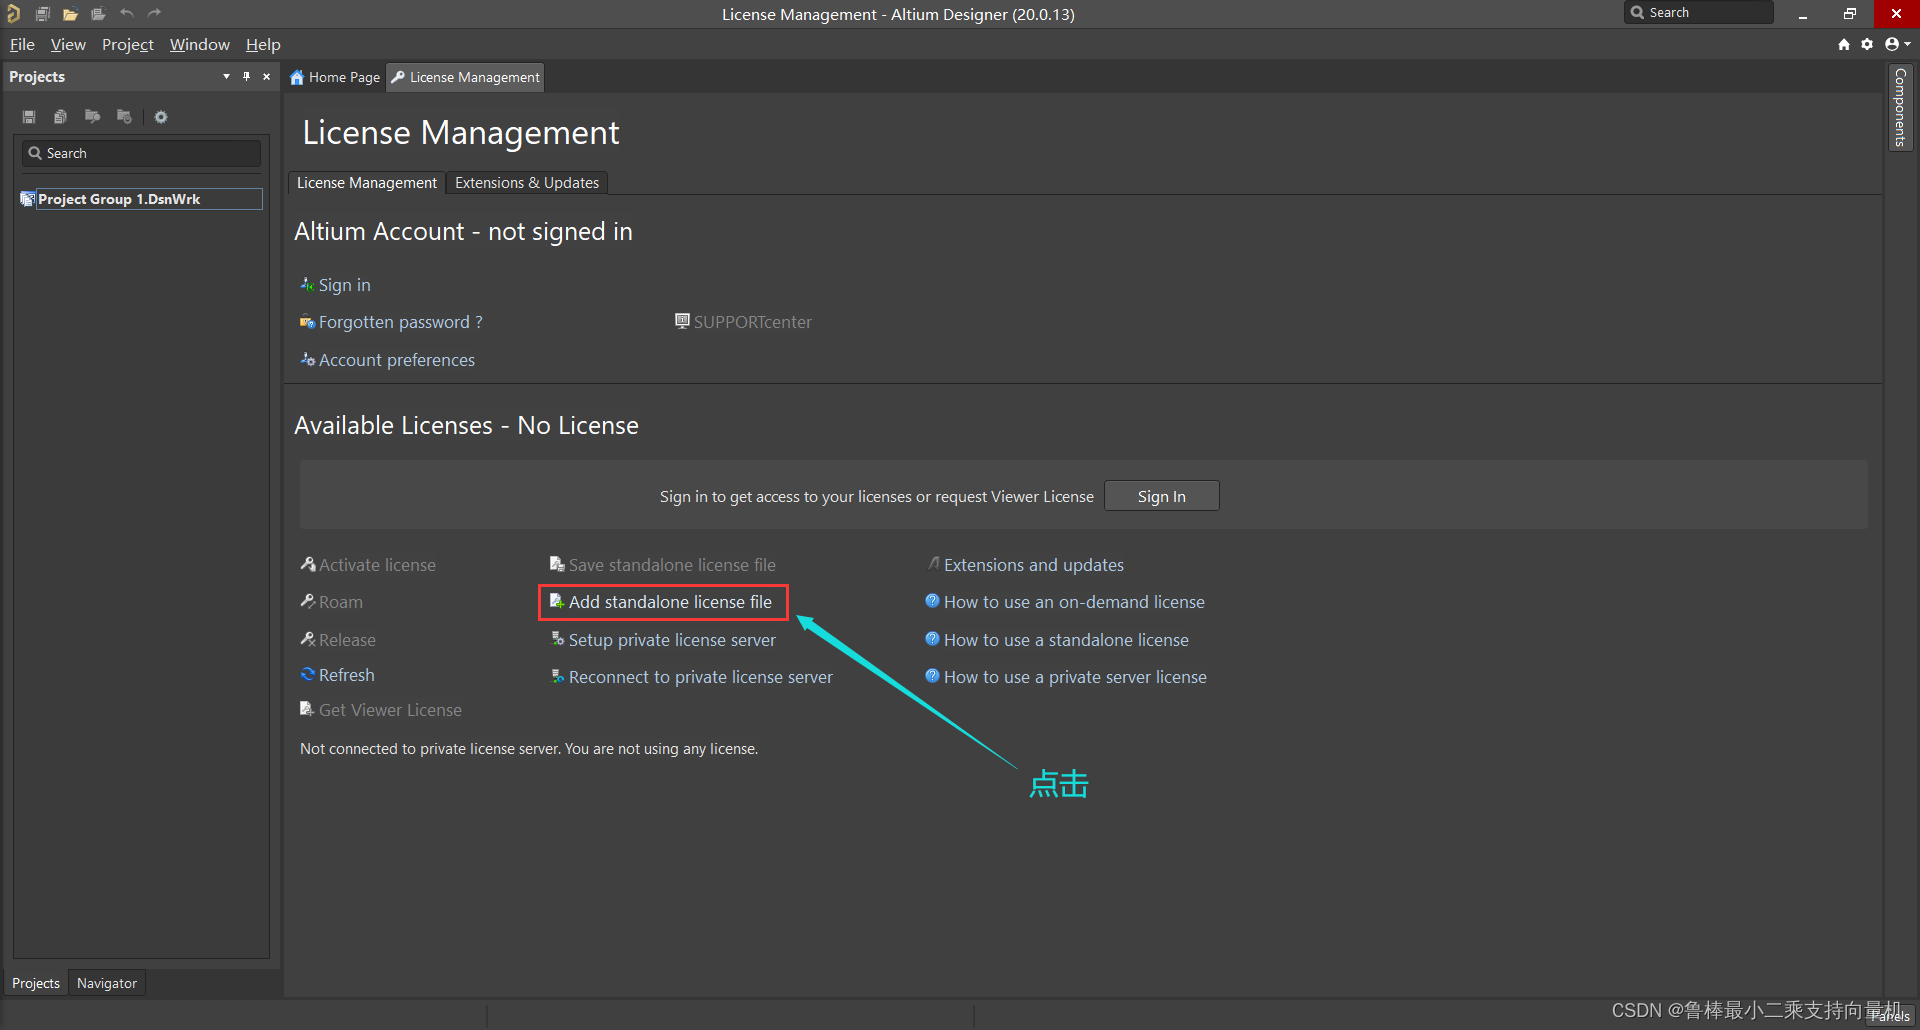Click Refresh licenses link
This screenshot has height=1030, width=1920.
coord(346,675)
